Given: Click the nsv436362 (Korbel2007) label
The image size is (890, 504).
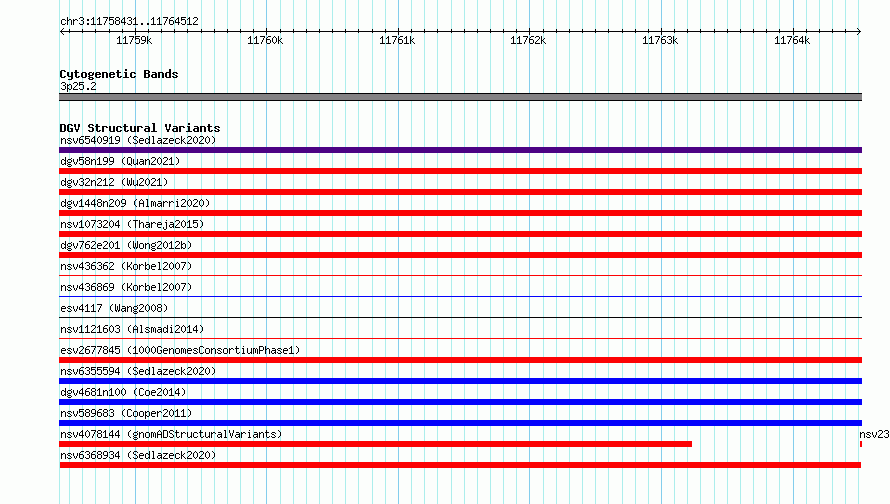Looking at the screenshot, I should coord(126,266).
